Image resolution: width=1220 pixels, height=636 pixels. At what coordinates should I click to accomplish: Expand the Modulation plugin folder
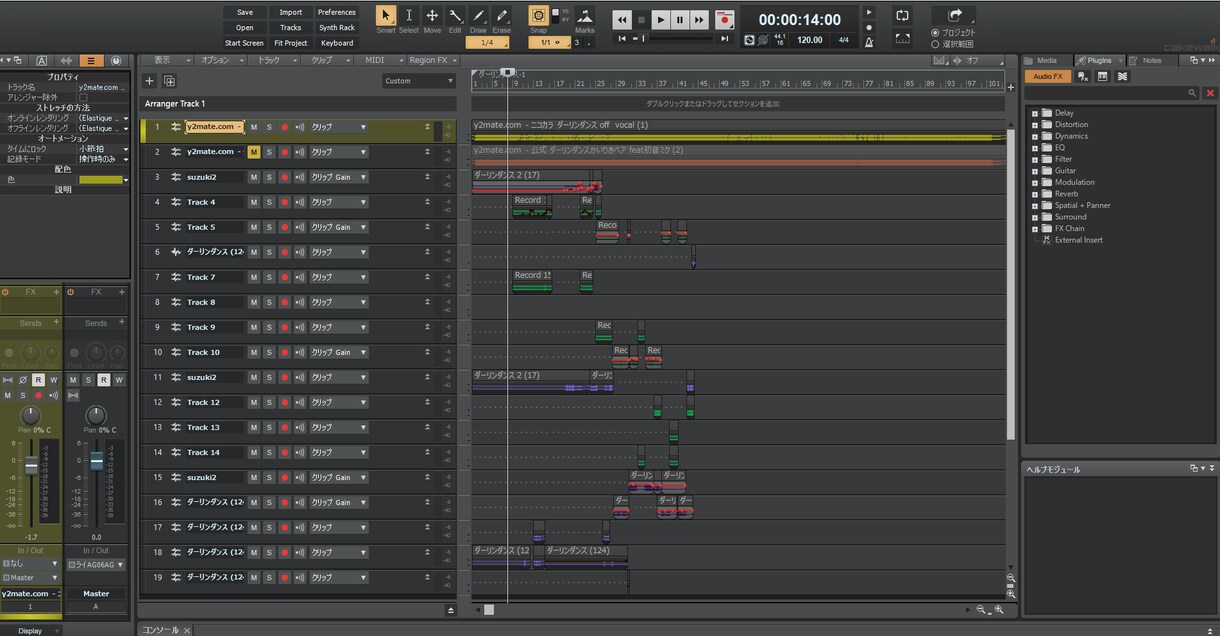coord(1035,182)
